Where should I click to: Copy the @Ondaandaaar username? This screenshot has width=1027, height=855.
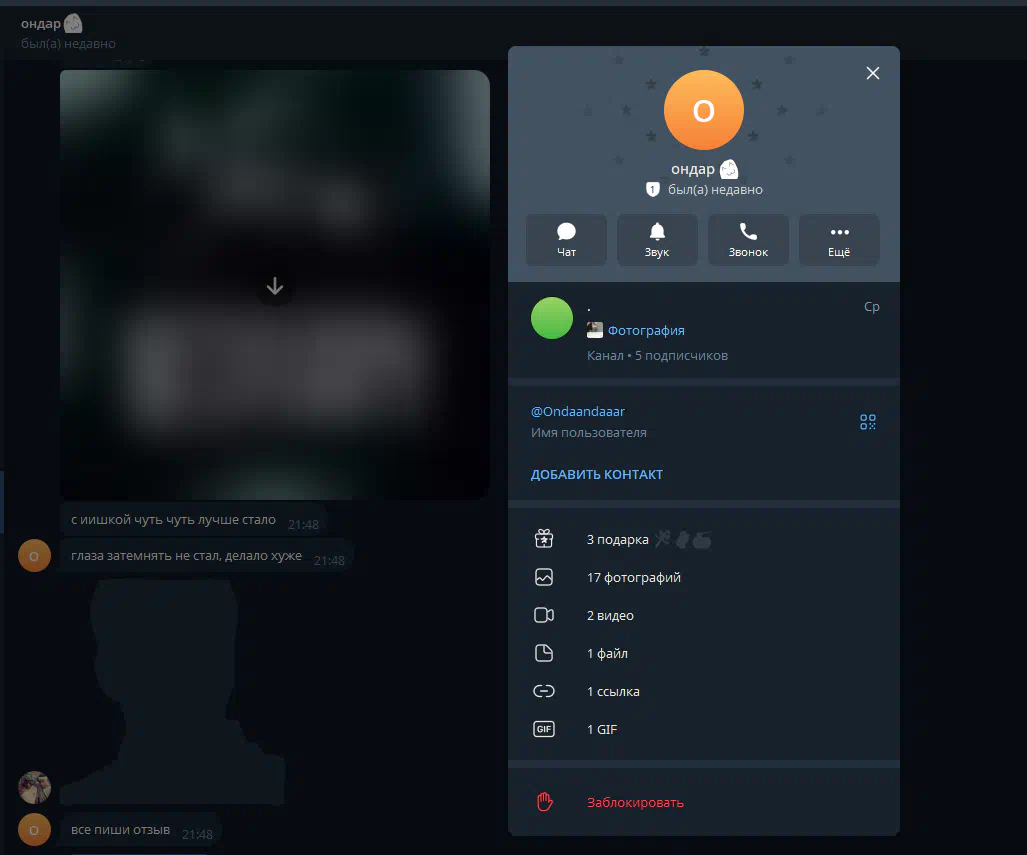[x=578, y=411]
